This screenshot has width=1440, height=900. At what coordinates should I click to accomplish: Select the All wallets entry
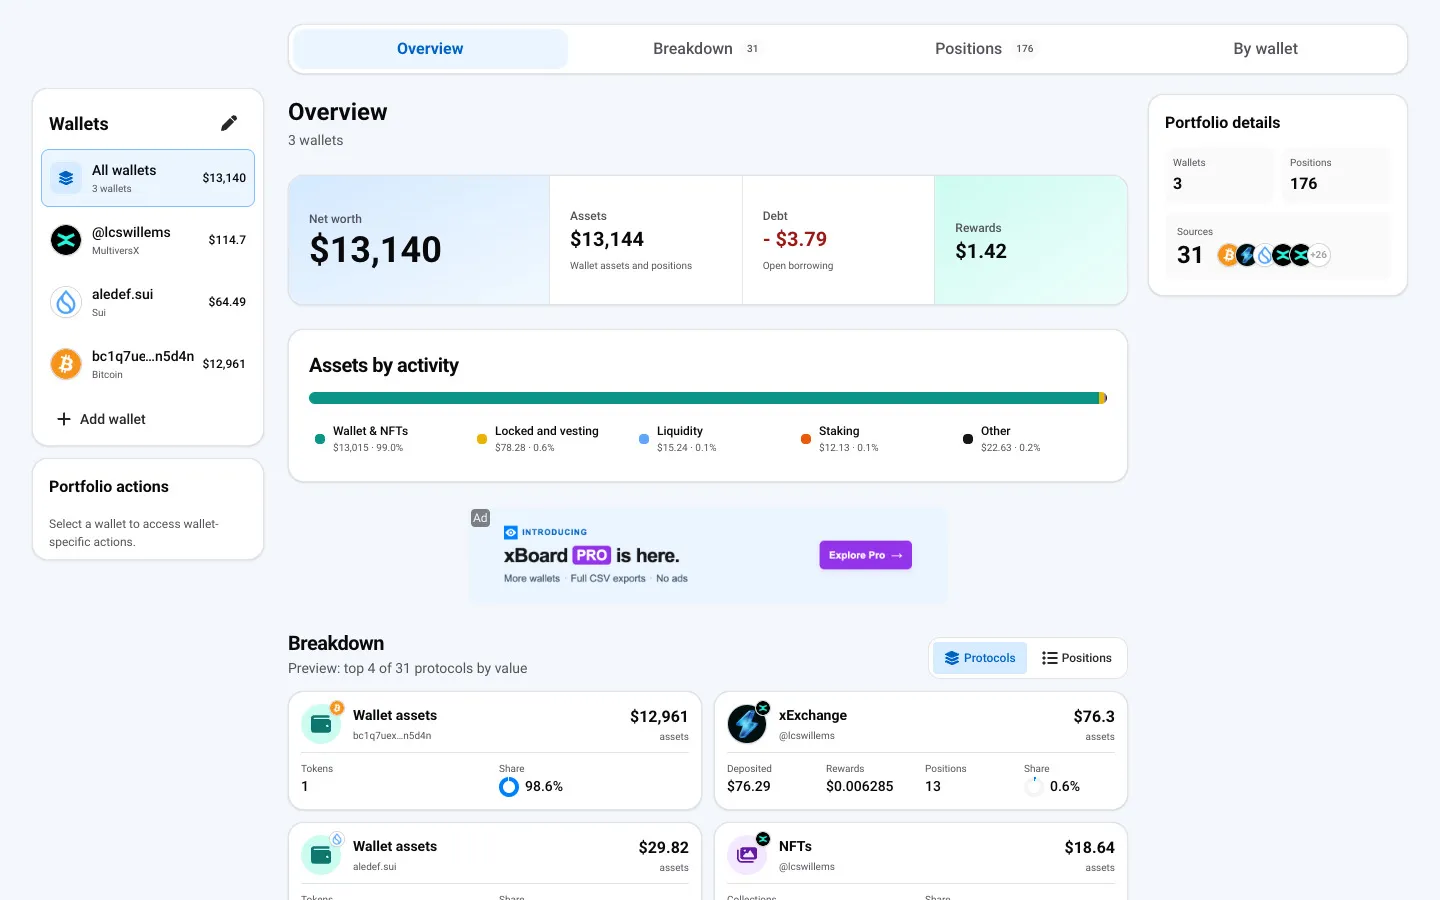pos(148,178)
